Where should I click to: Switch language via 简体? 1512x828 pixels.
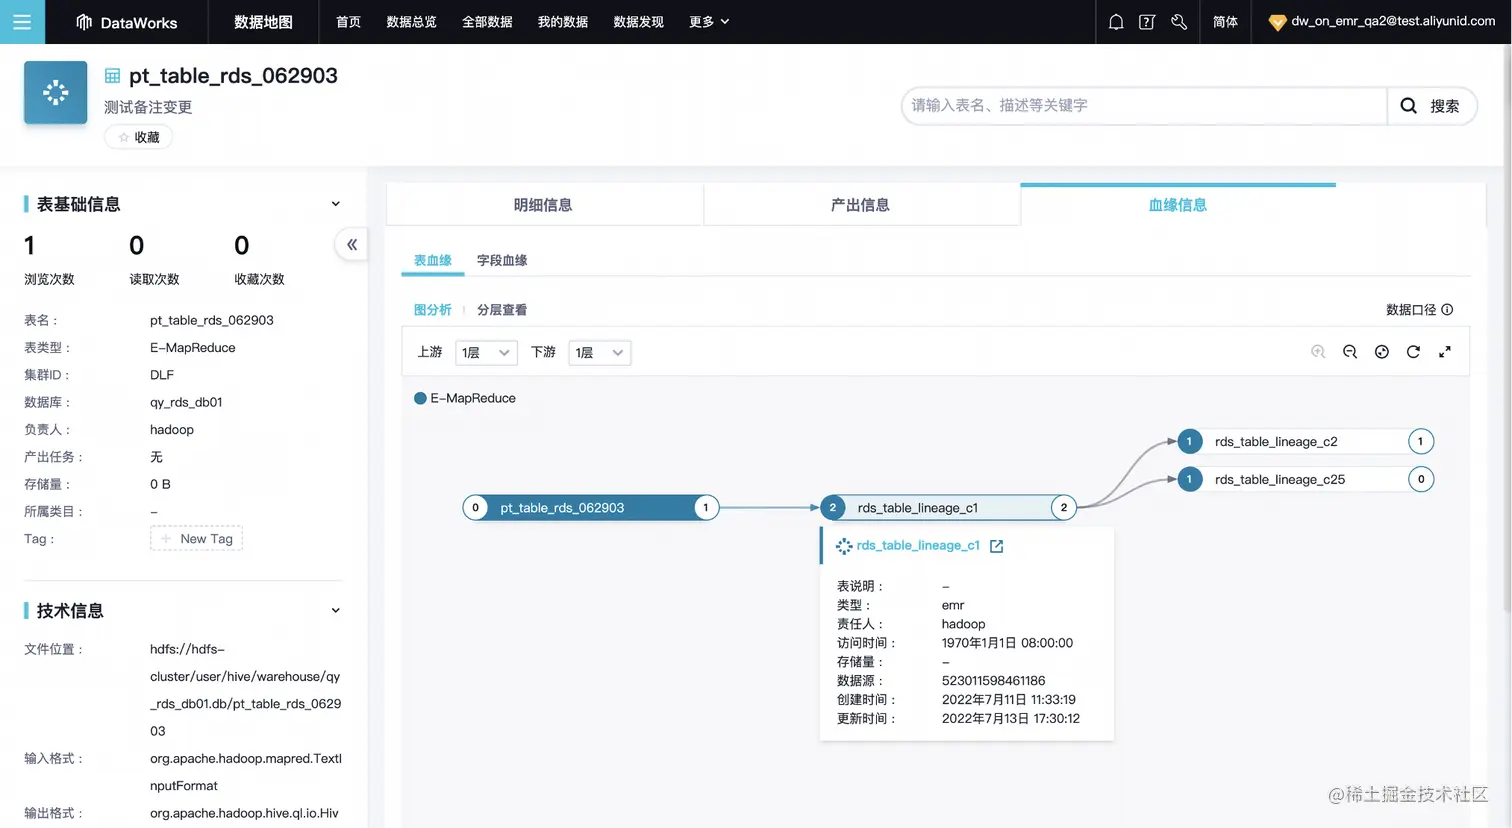point(1225,22)
